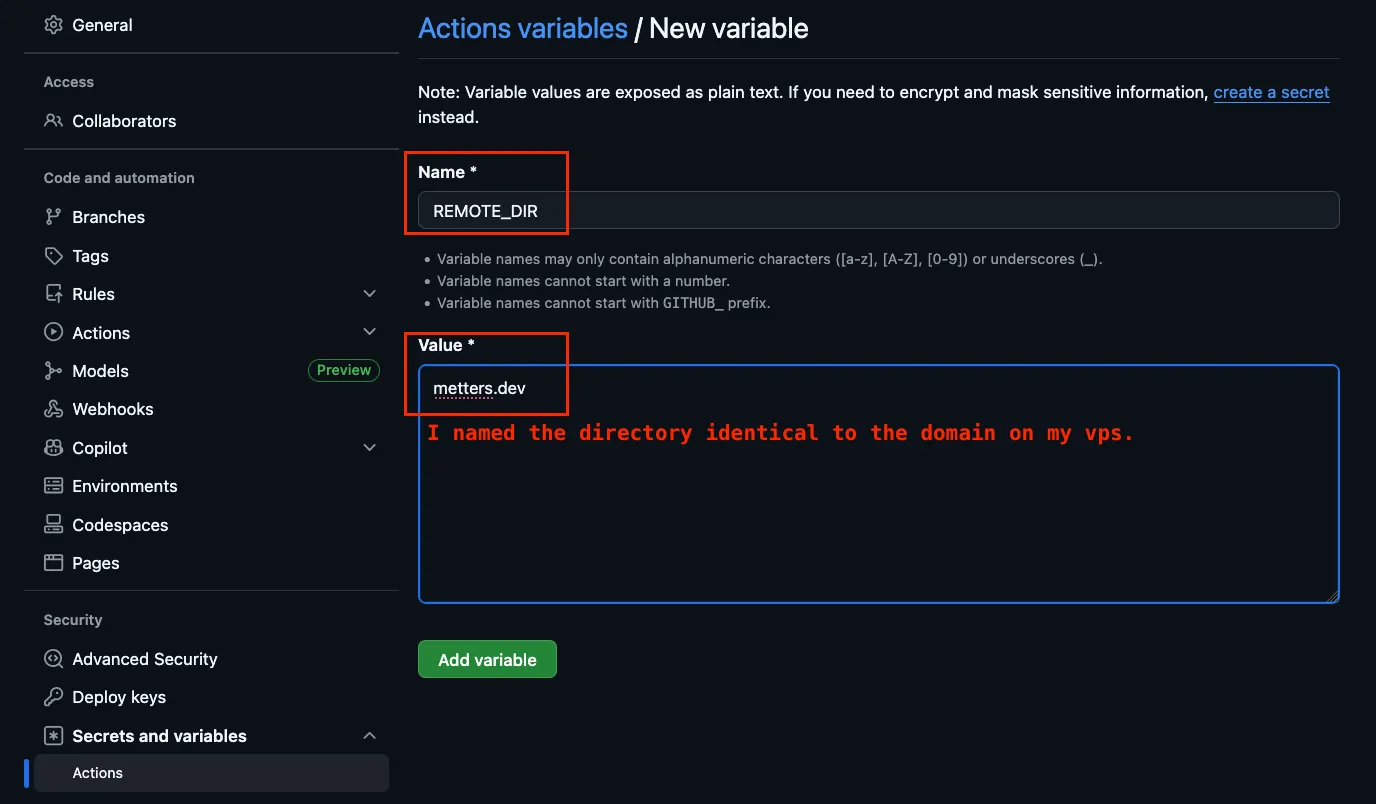Click the gear icon beside General
The image size is (1376, 804).
pyautogui.click(x=54, y=25)
